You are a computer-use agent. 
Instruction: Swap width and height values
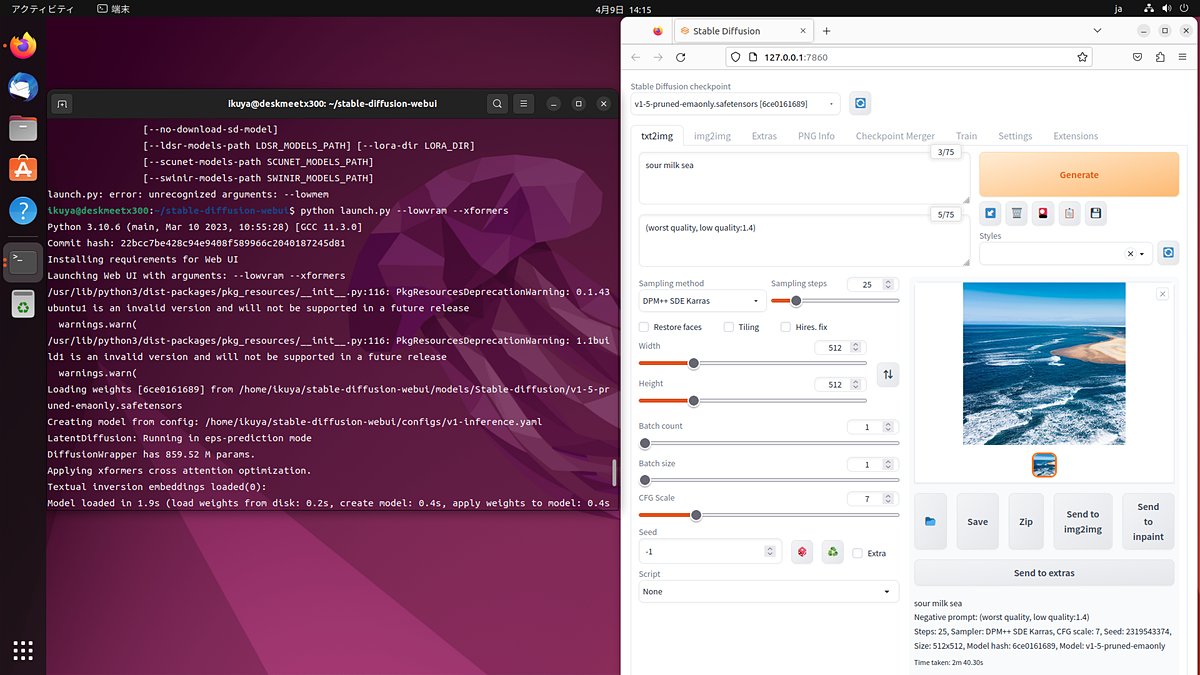[888, 373]
